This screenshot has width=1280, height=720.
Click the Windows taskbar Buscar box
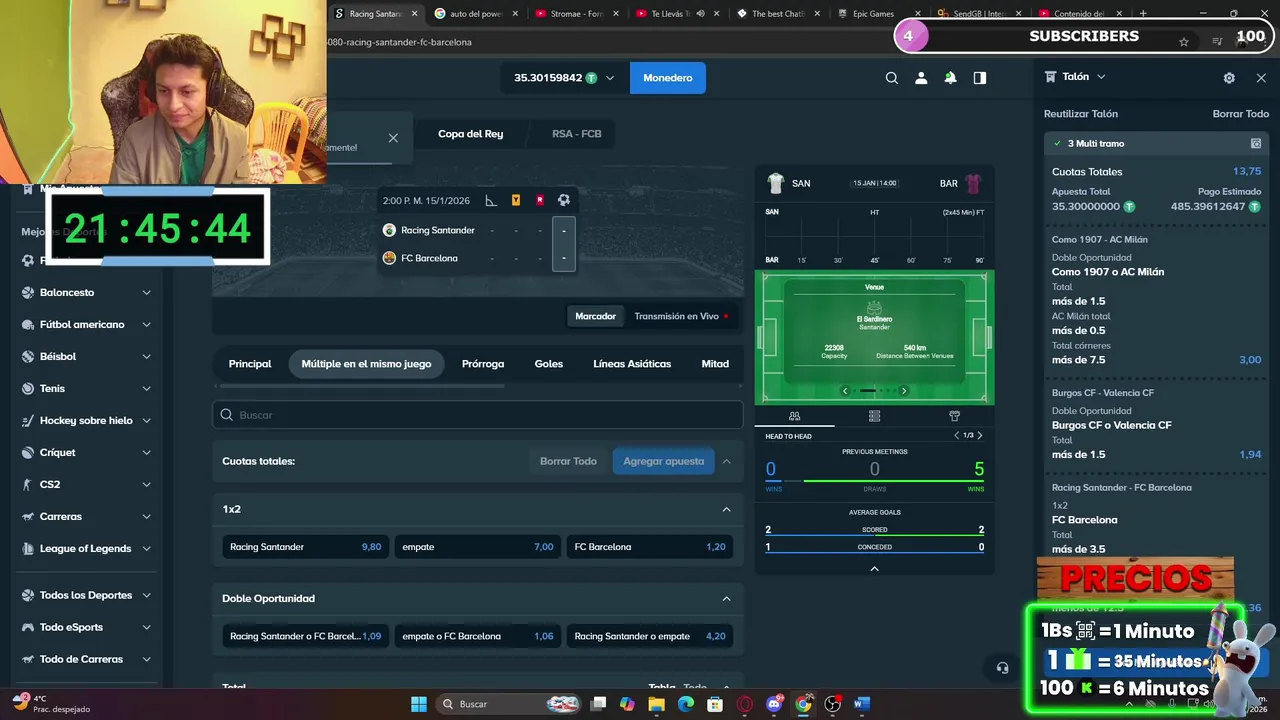(509, 704)
